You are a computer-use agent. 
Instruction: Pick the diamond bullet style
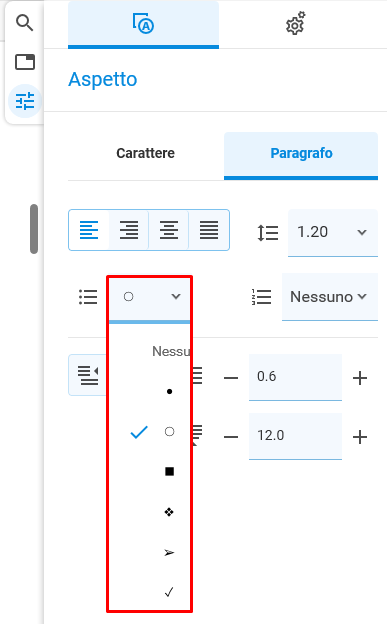click(169, 512)
